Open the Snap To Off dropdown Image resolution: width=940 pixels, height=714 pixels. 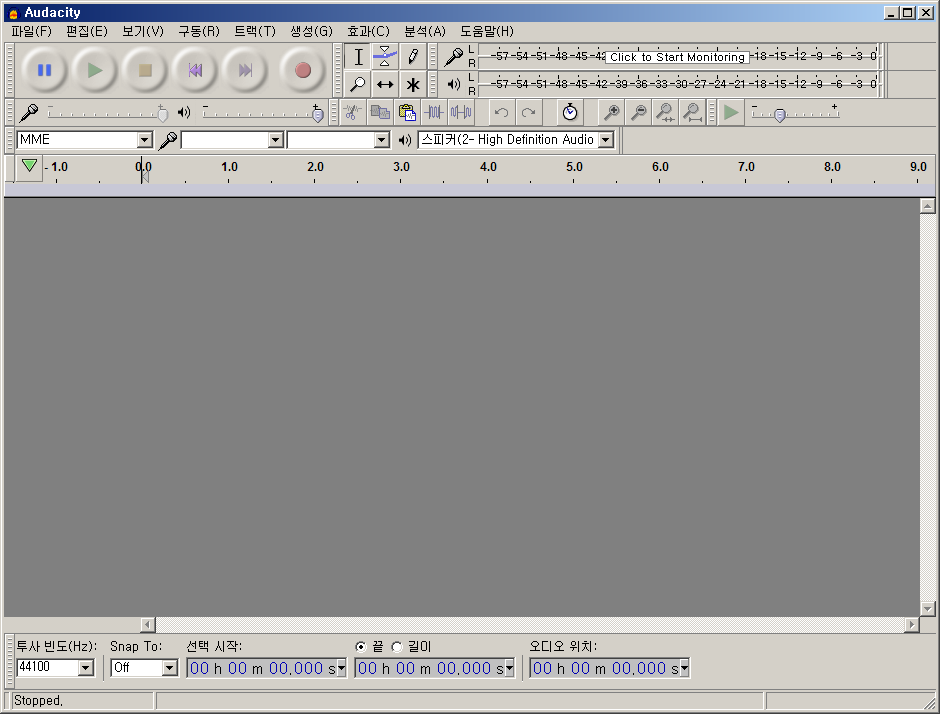170,667
